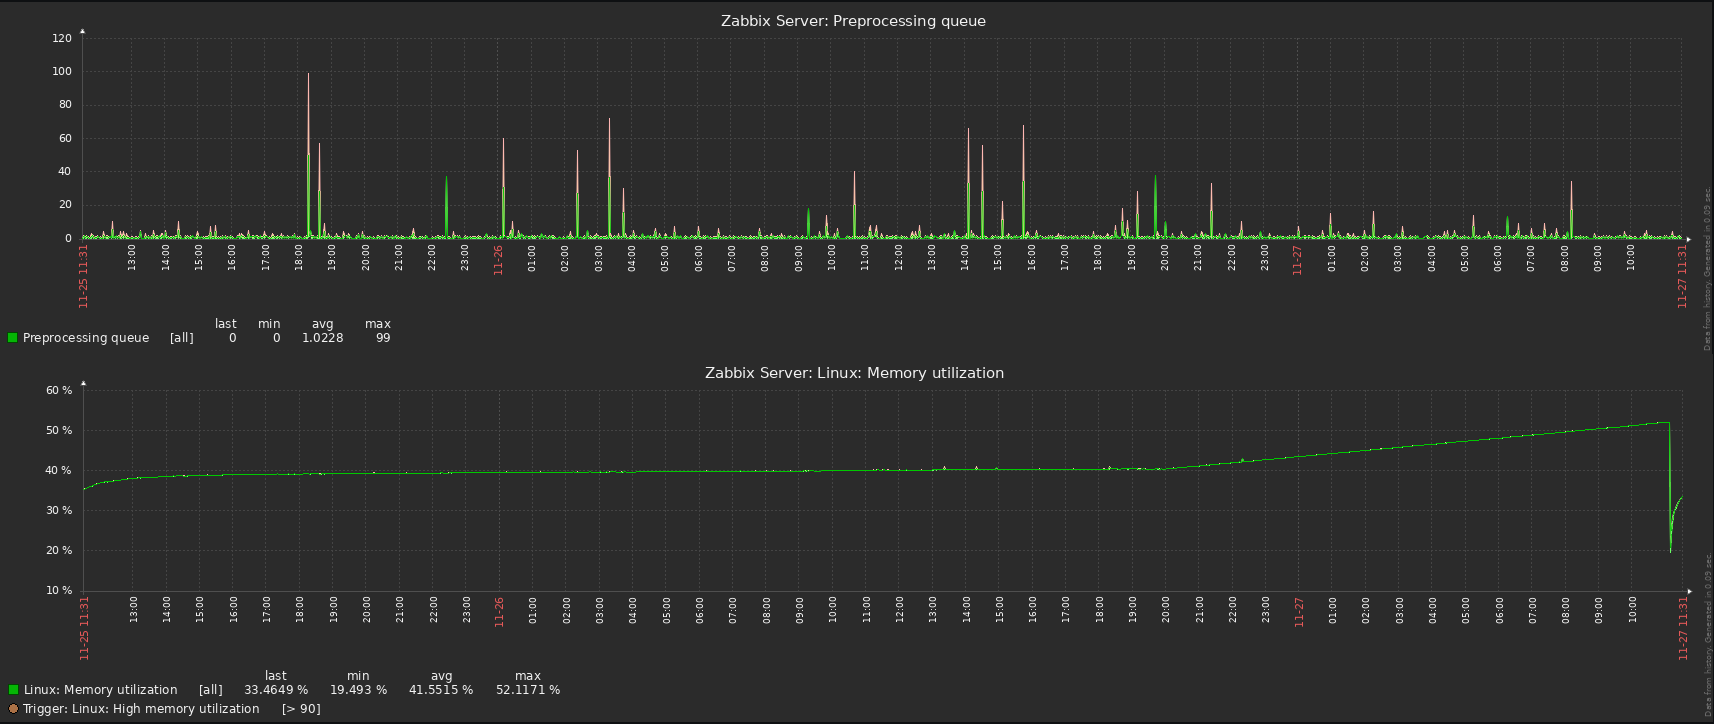Click the 'Linux: Memory utilization' legend label
This screenshot has width=1714, height=724.
(x=100, y=690)
